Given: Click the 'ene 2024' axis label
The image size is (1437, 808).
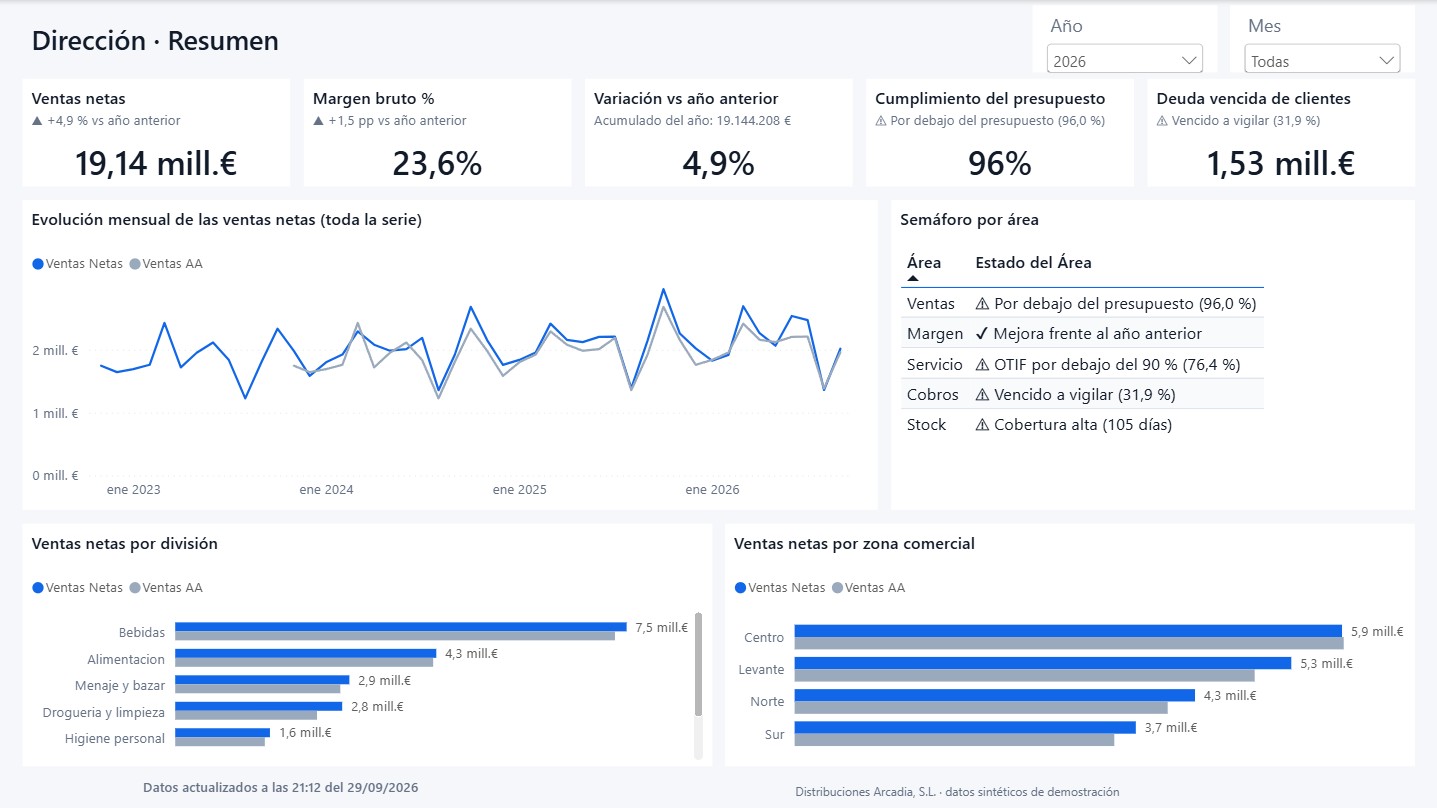Looking at the screenshot, I should click(326, 490).
